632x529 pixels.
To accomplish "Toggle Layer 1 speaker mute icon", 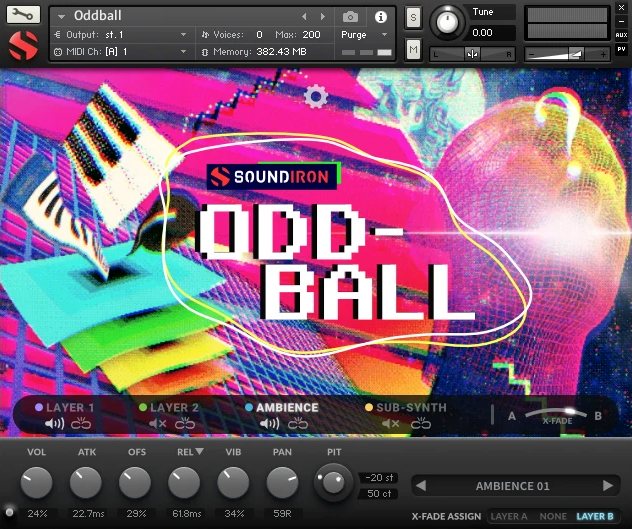I will 54,424.
